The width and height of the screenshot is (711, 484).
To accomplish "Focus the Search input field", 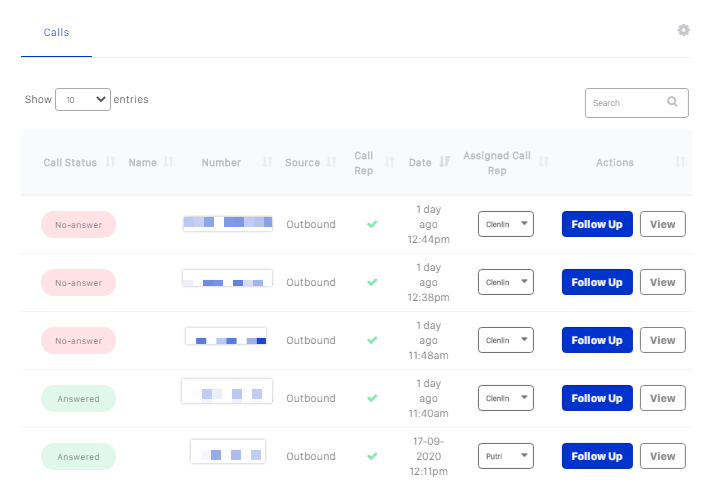I will point(637,103).
